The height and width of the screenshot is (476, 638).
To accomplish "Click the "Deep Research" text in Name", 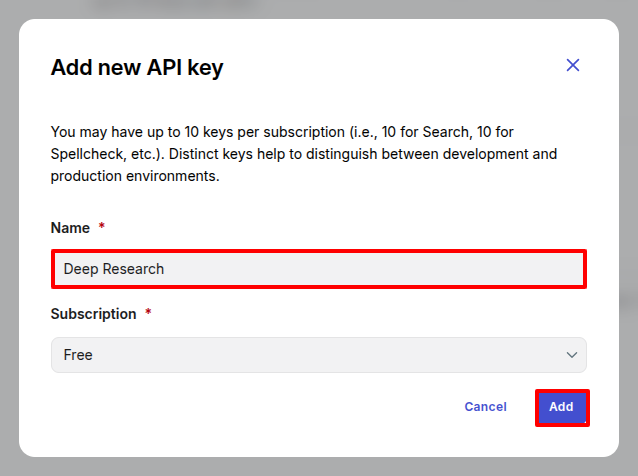I will pyautogui.click(x=114, y=269).
